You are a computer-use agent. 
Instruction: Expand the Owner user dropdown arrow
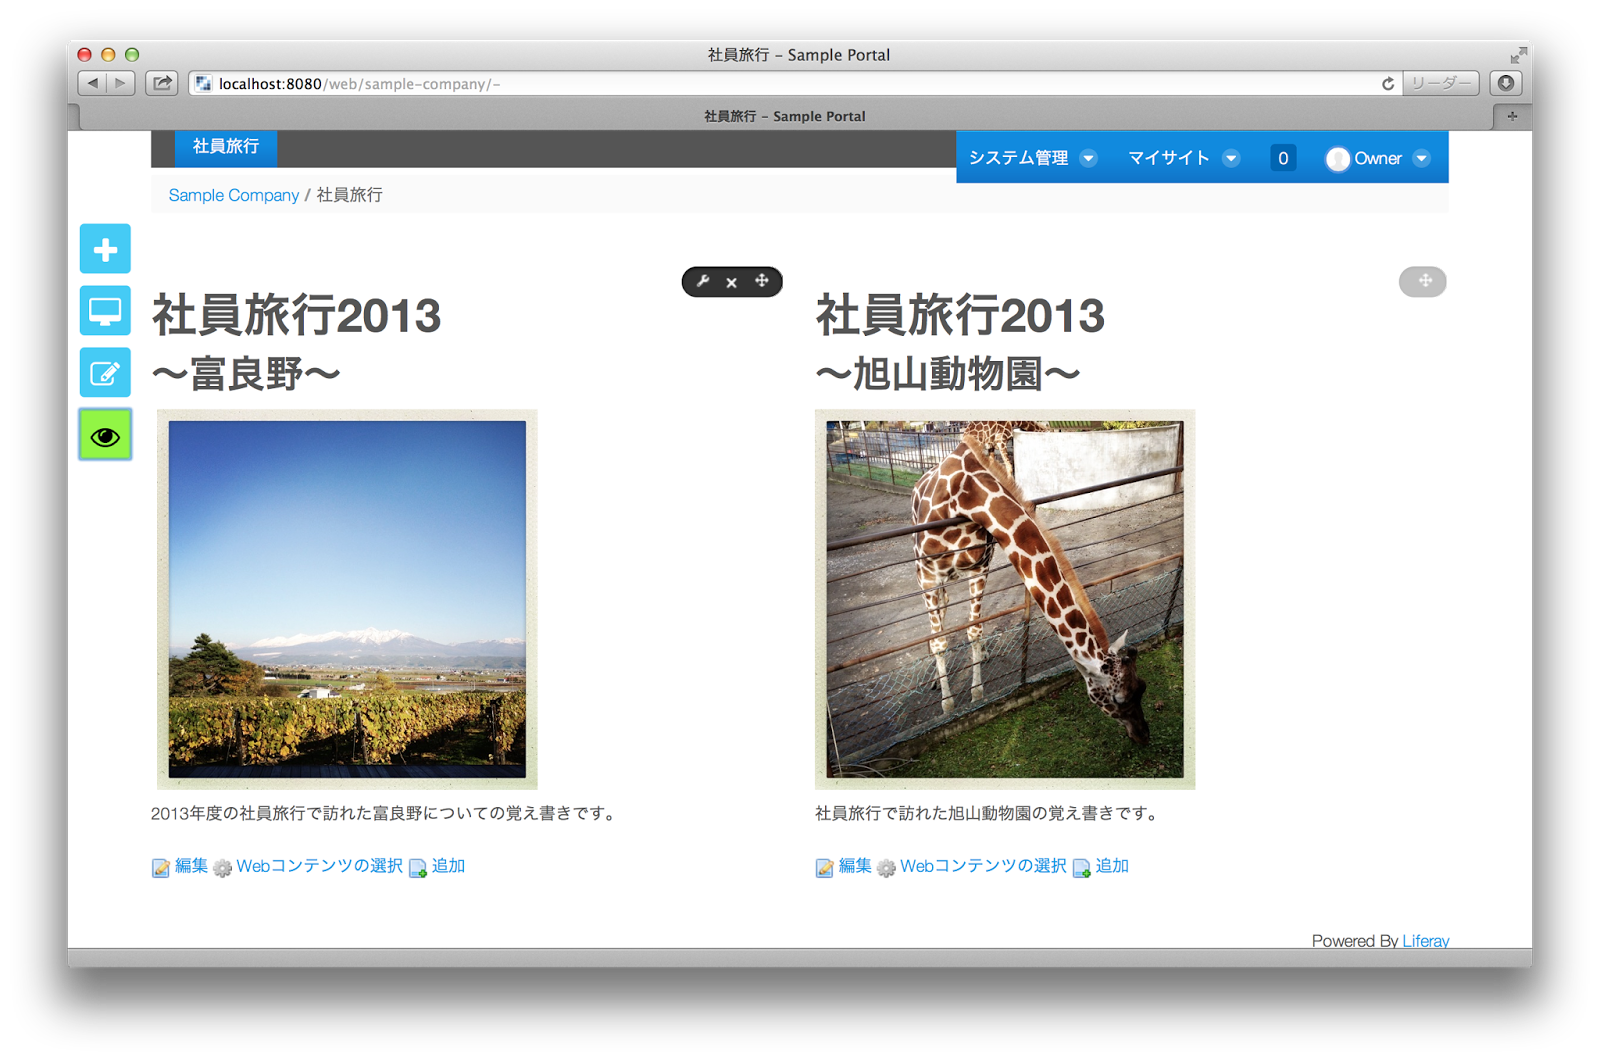[x=1421, y=159]
